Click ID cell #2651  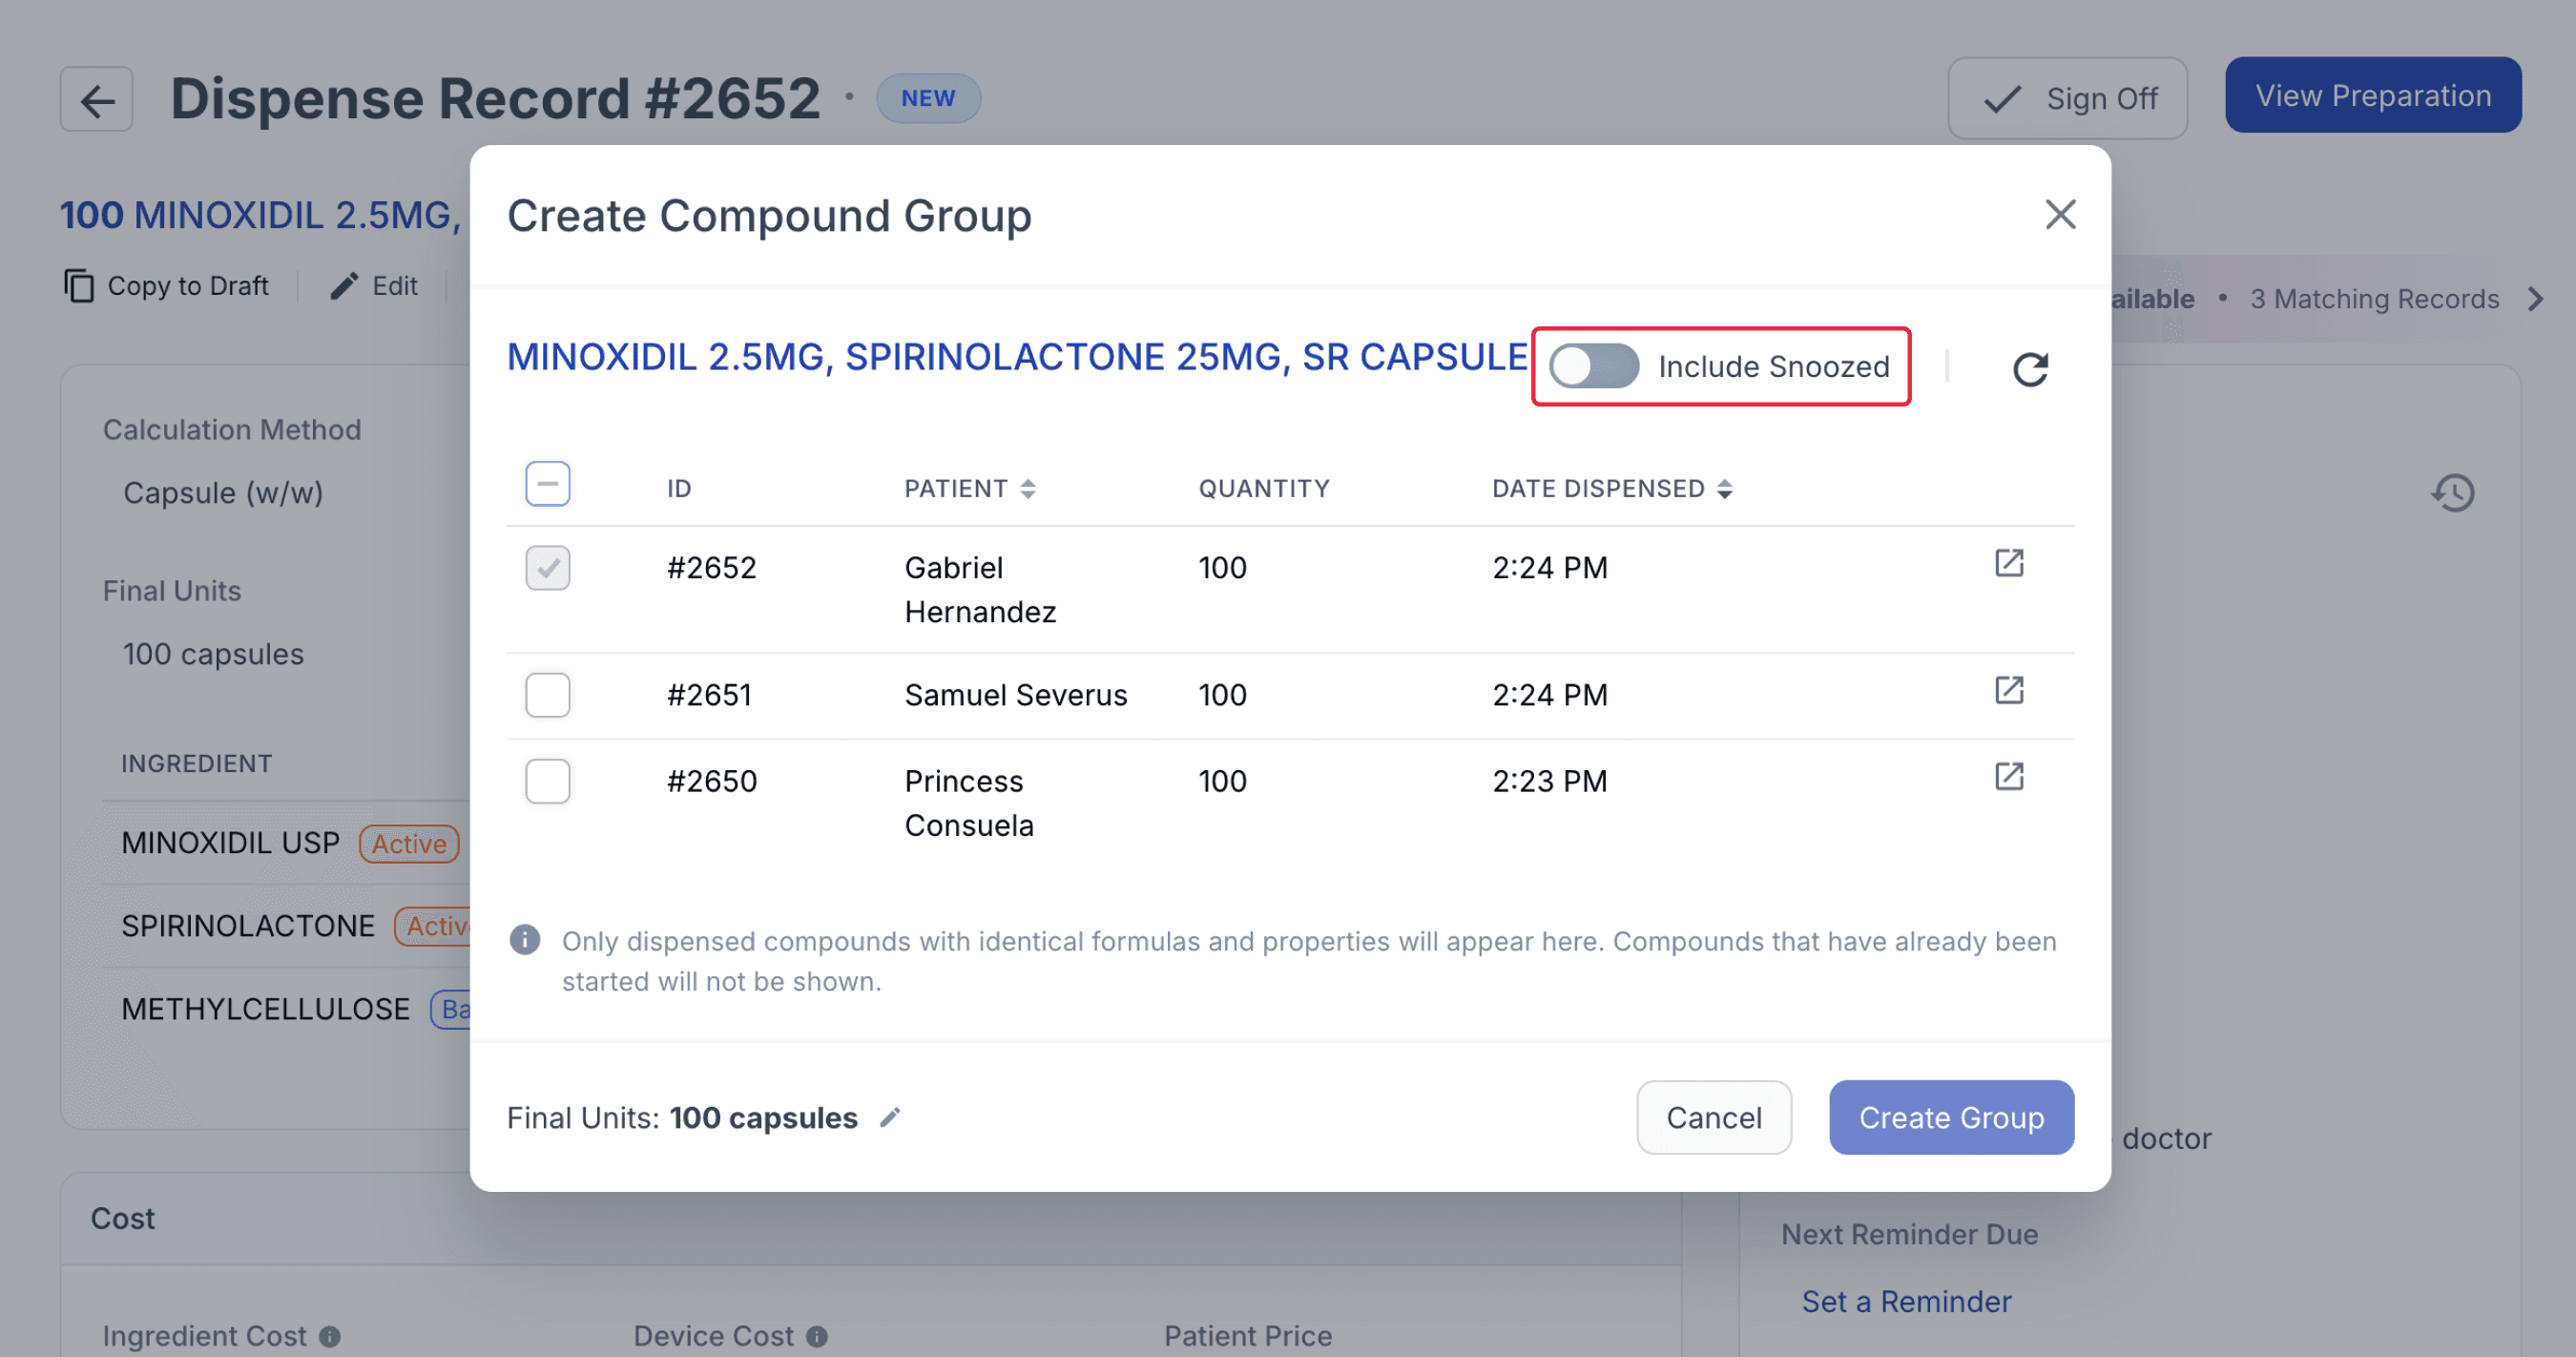[x=709, y=695]
